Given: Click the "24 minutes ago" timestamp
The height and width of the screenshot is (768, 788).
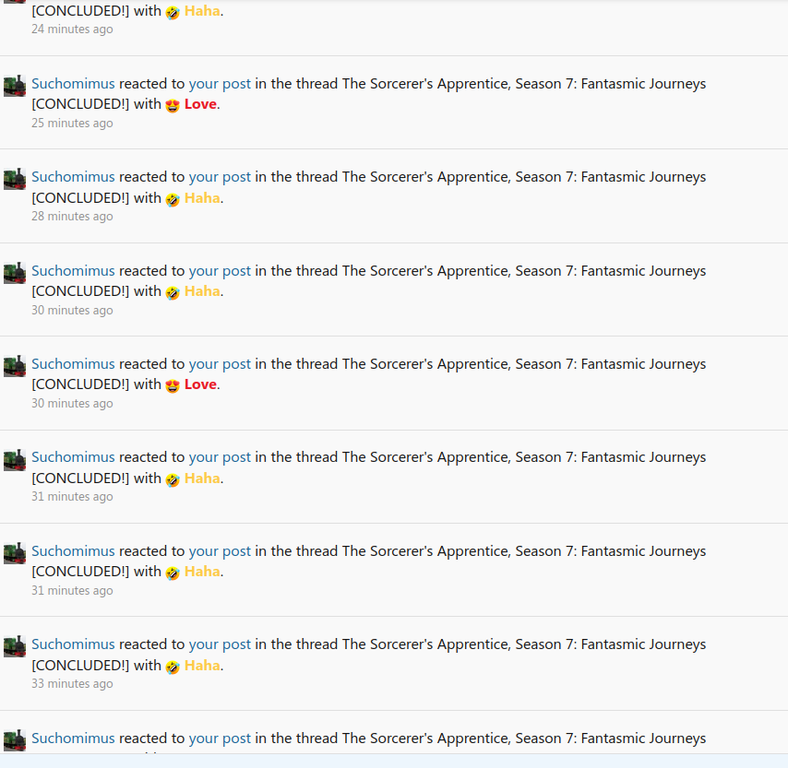Looking at the screenshot, I should pyautogui.click(x=72, y=29).
